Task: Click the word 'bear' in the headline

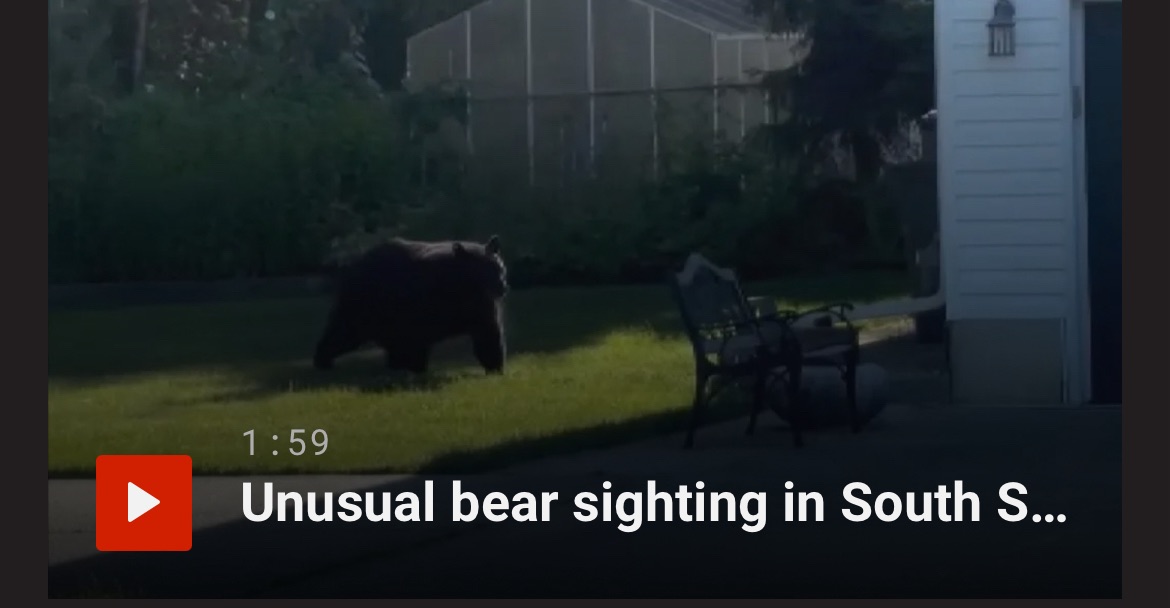Action: click(504, 502)
